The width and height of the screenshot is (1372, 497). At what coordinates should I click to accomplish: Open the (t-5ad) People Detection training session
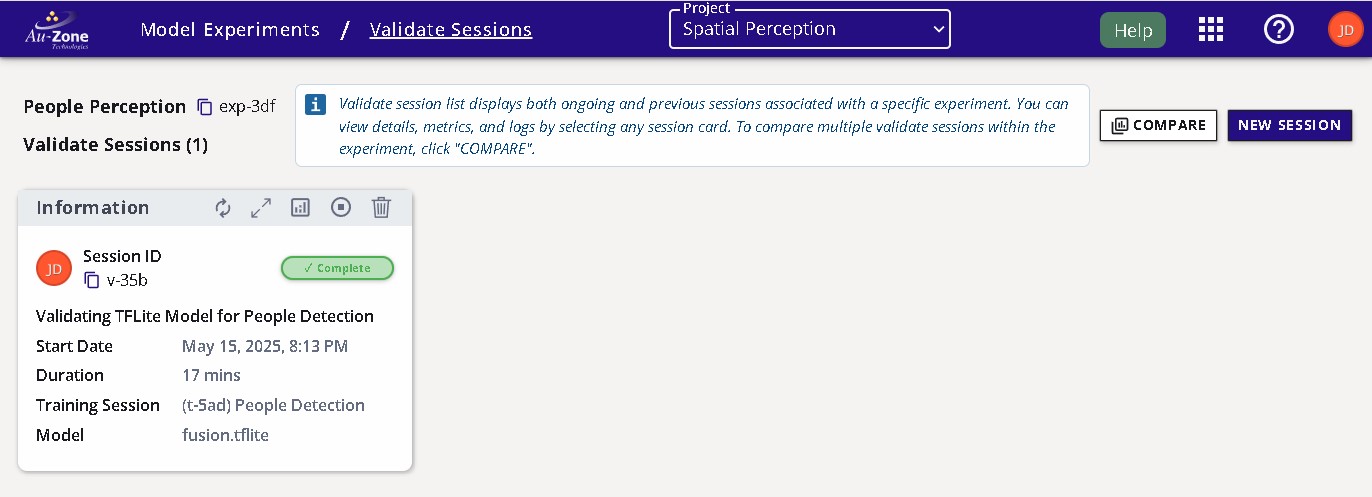(273, 405)
